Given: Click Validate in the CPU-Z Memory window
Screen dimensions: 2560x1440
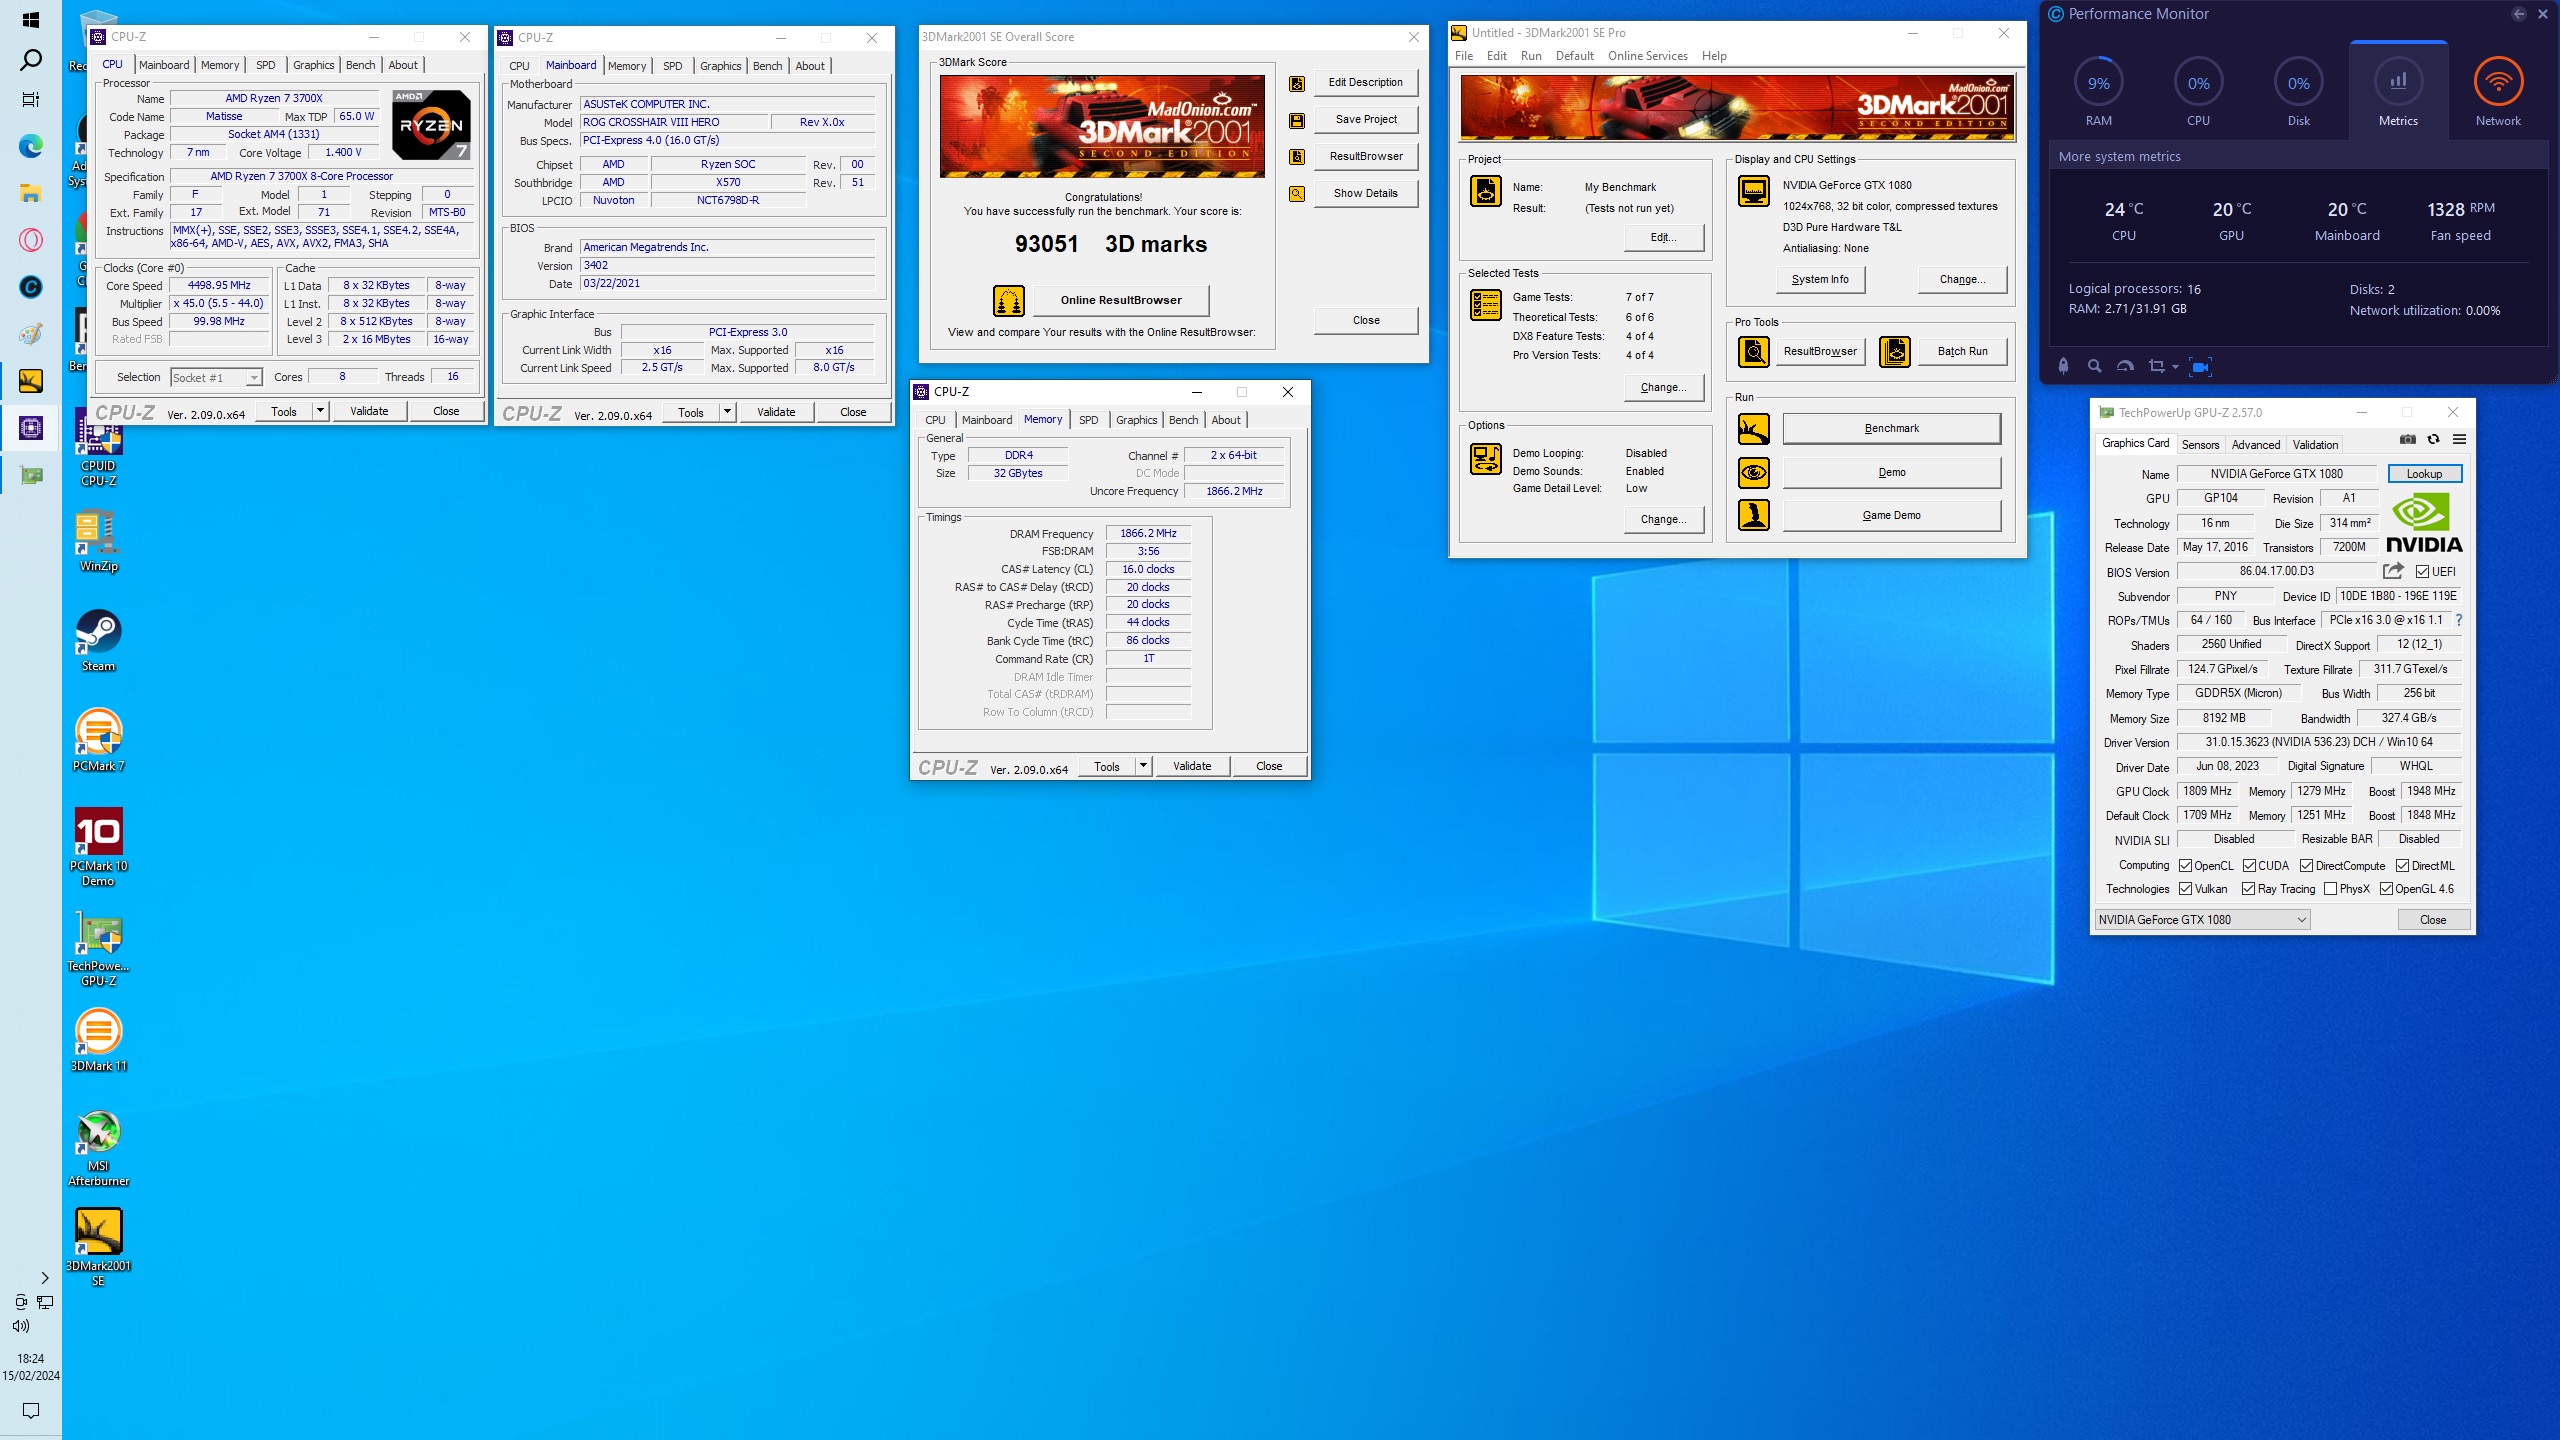Looking at the screenshot, I should click(1192, 766).
